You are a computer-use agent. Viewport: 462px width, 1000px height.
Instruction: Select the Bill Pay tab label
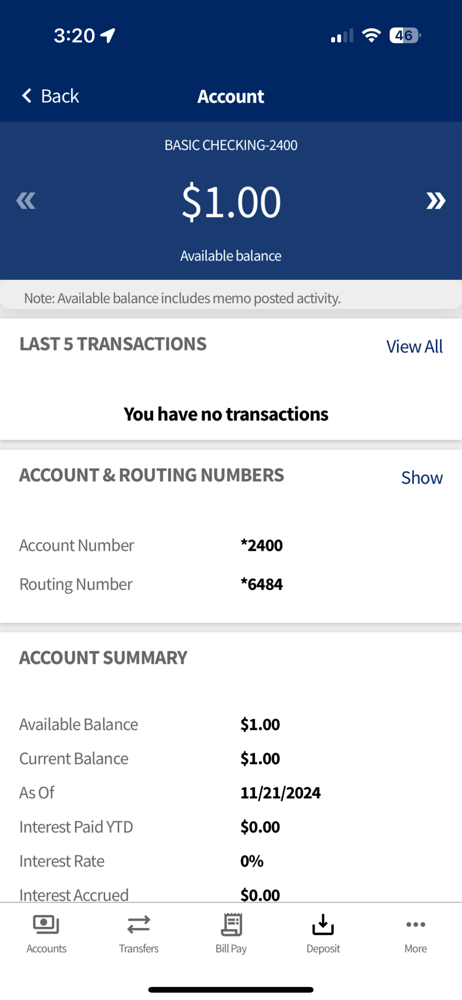[x=231, y=948]
